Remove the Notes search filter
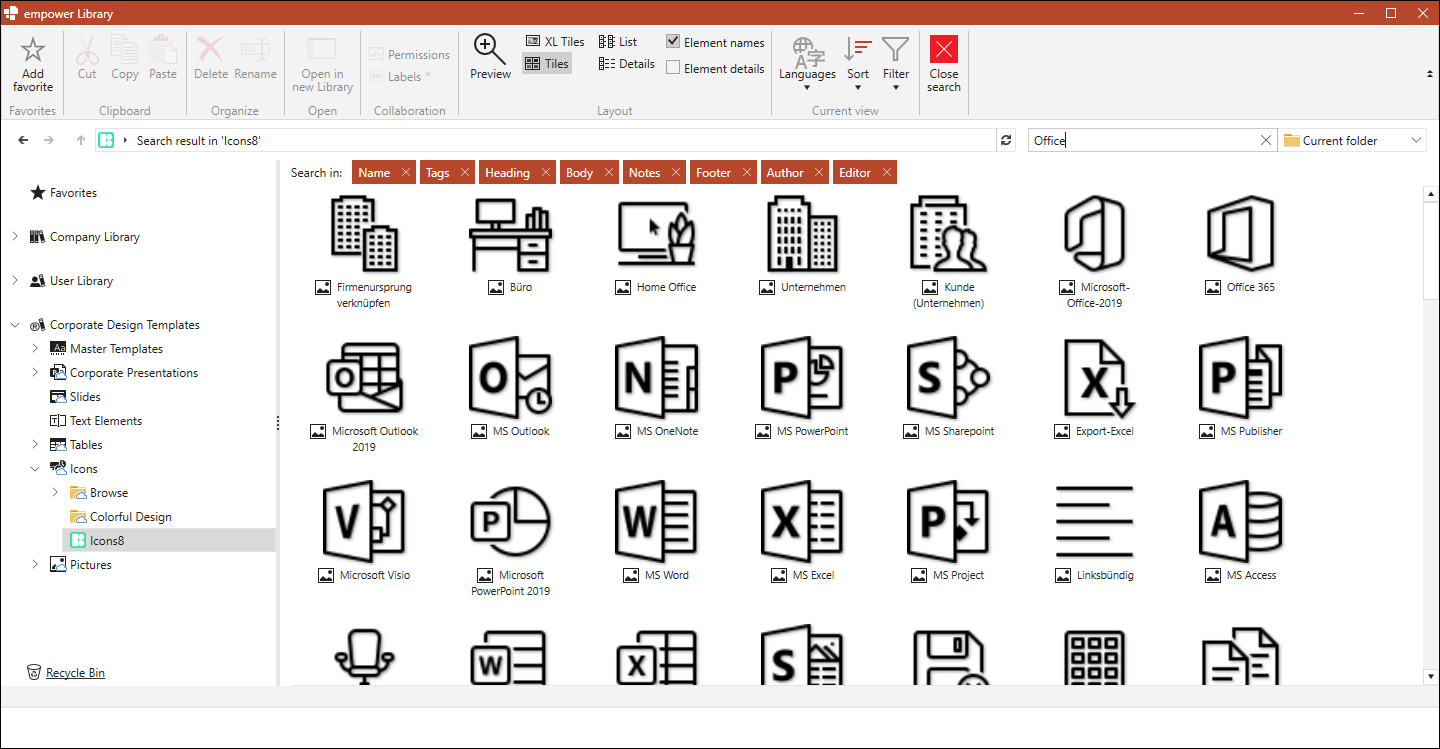1440x749 pixels. [676, 173]
